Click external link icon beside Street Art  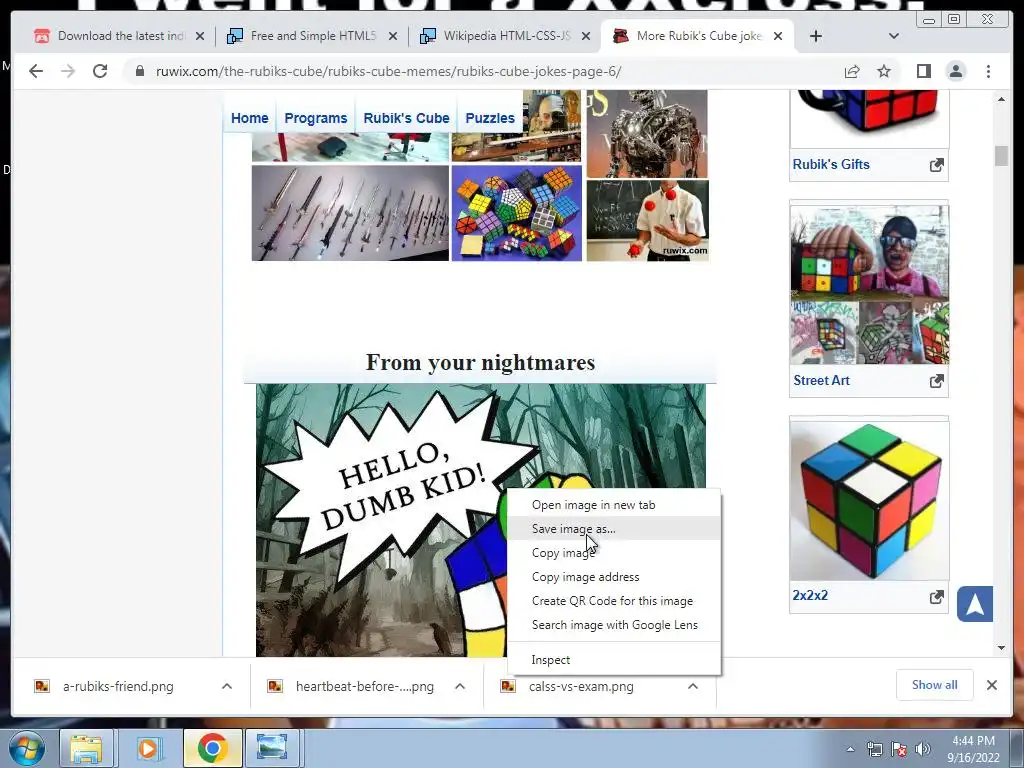point(936,381)
